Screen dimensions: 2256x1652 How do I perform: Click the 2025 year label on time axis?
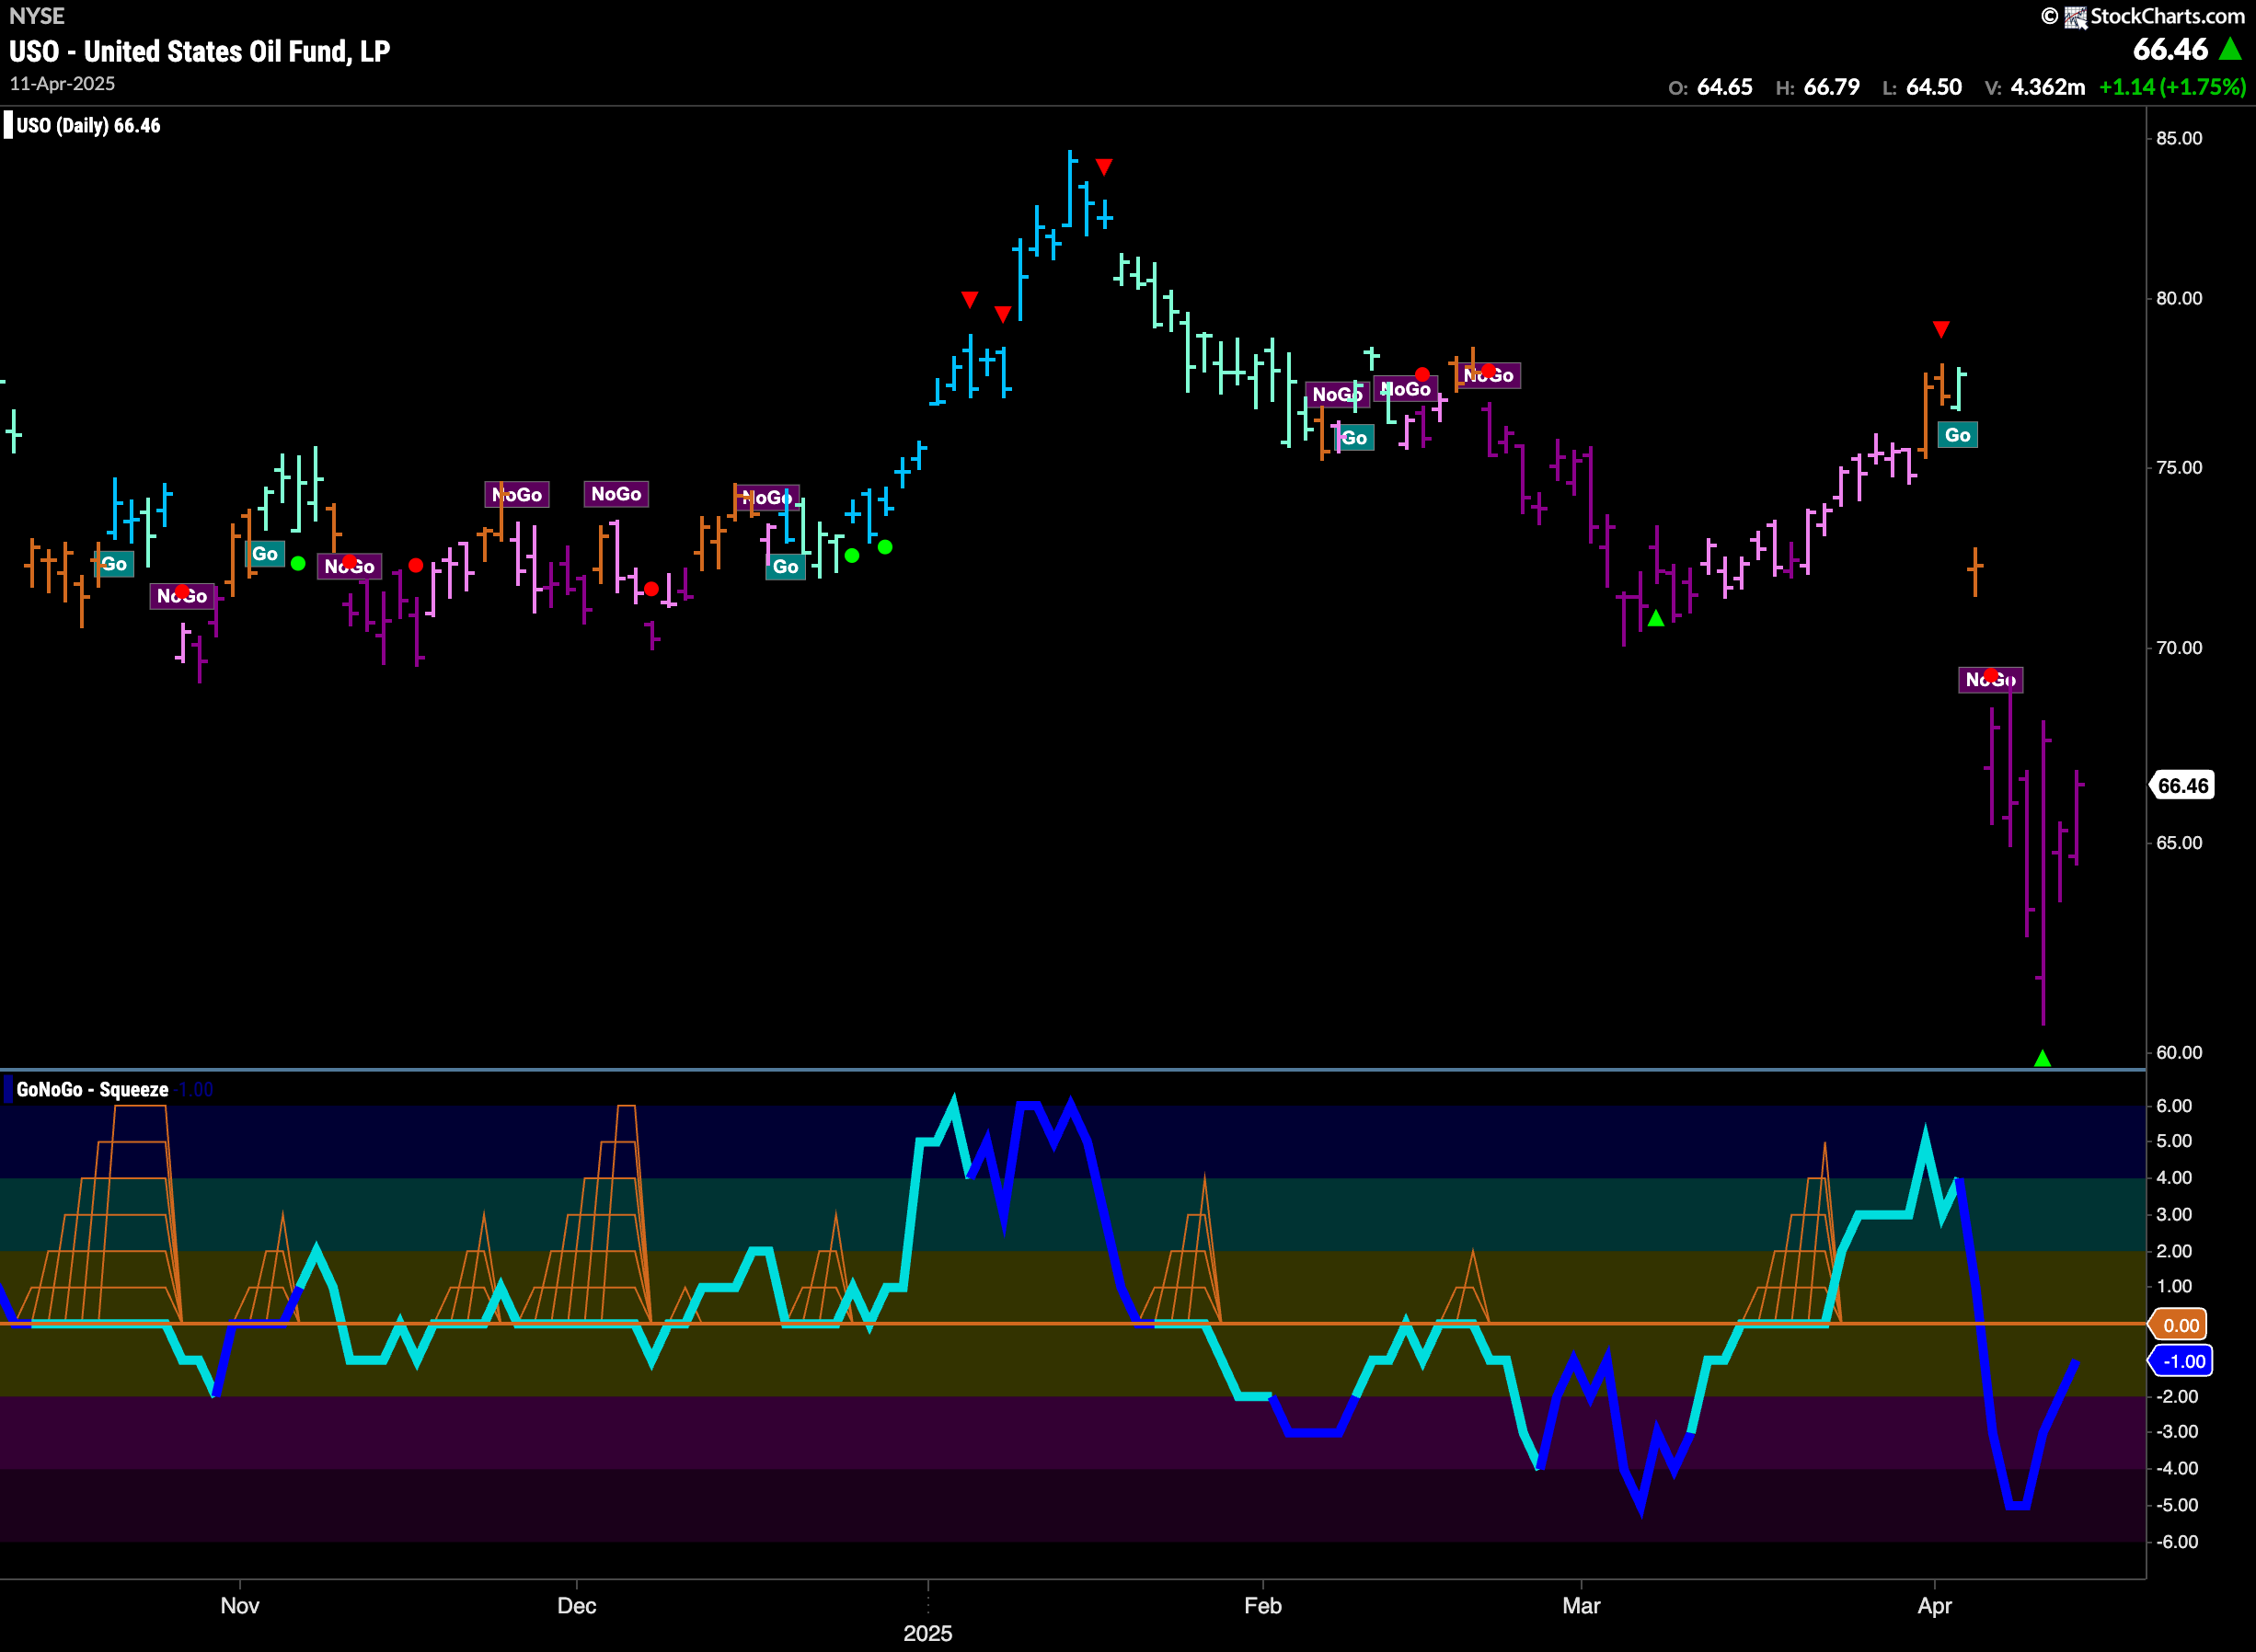pos(928,1633)
